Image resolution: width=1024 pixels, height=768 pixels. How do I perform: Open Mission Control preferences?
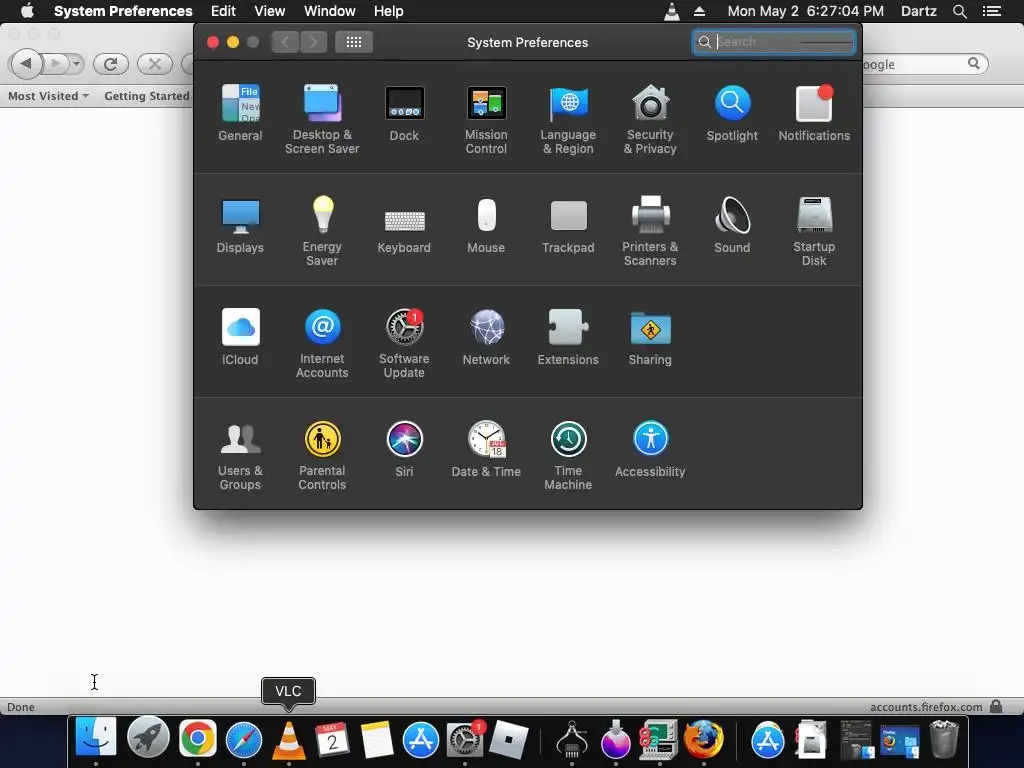(x=486, y=120)
